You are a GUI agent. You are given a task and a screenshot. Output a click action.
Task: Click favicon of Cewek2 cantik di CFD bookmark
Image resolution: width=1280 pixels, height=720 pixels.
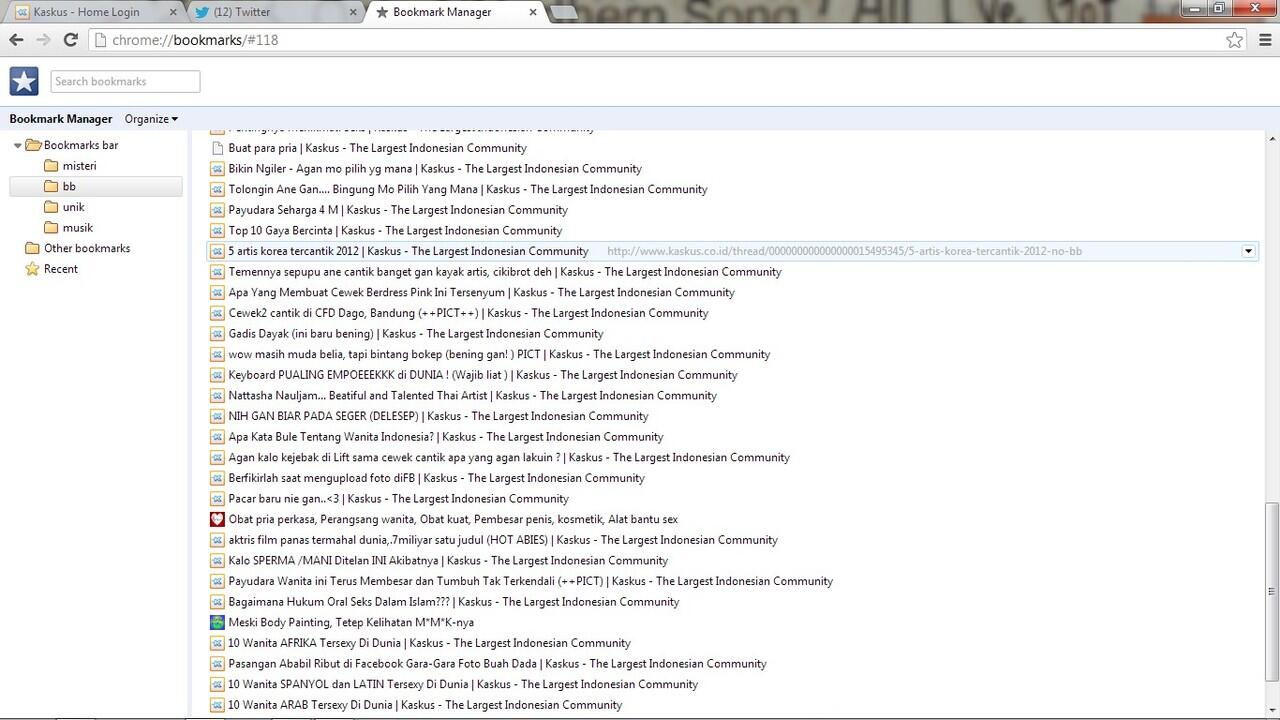[x=217, y=313]
